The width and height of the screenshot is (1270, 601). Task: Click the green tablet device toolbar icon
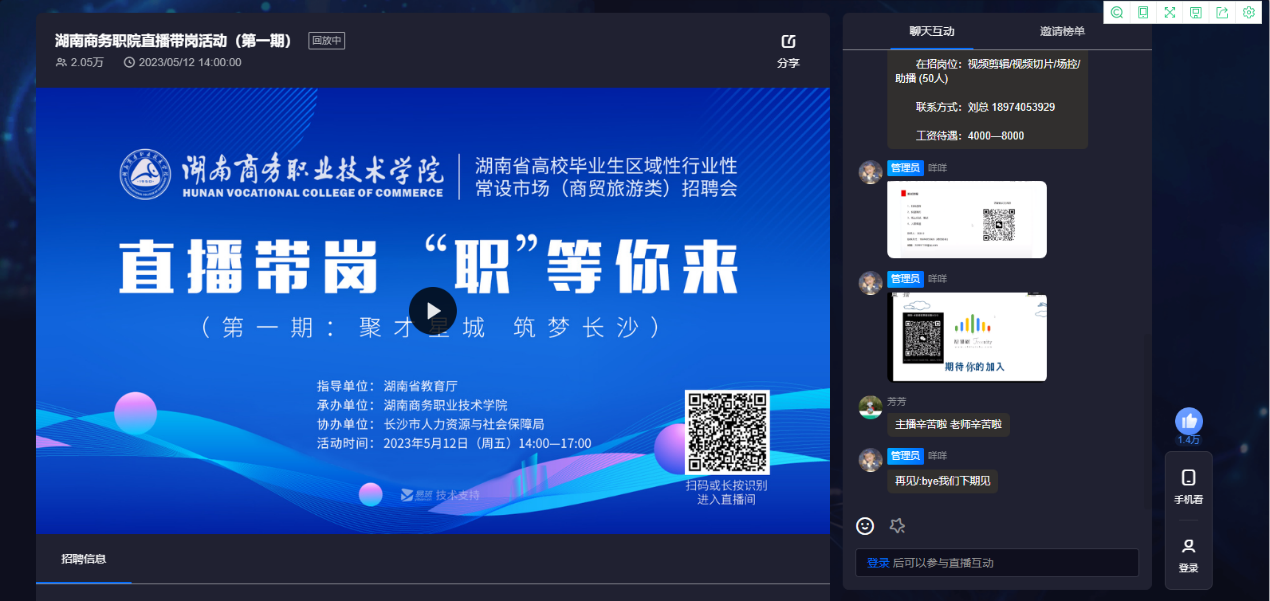pyautogui.click(x=1143, y=12)
